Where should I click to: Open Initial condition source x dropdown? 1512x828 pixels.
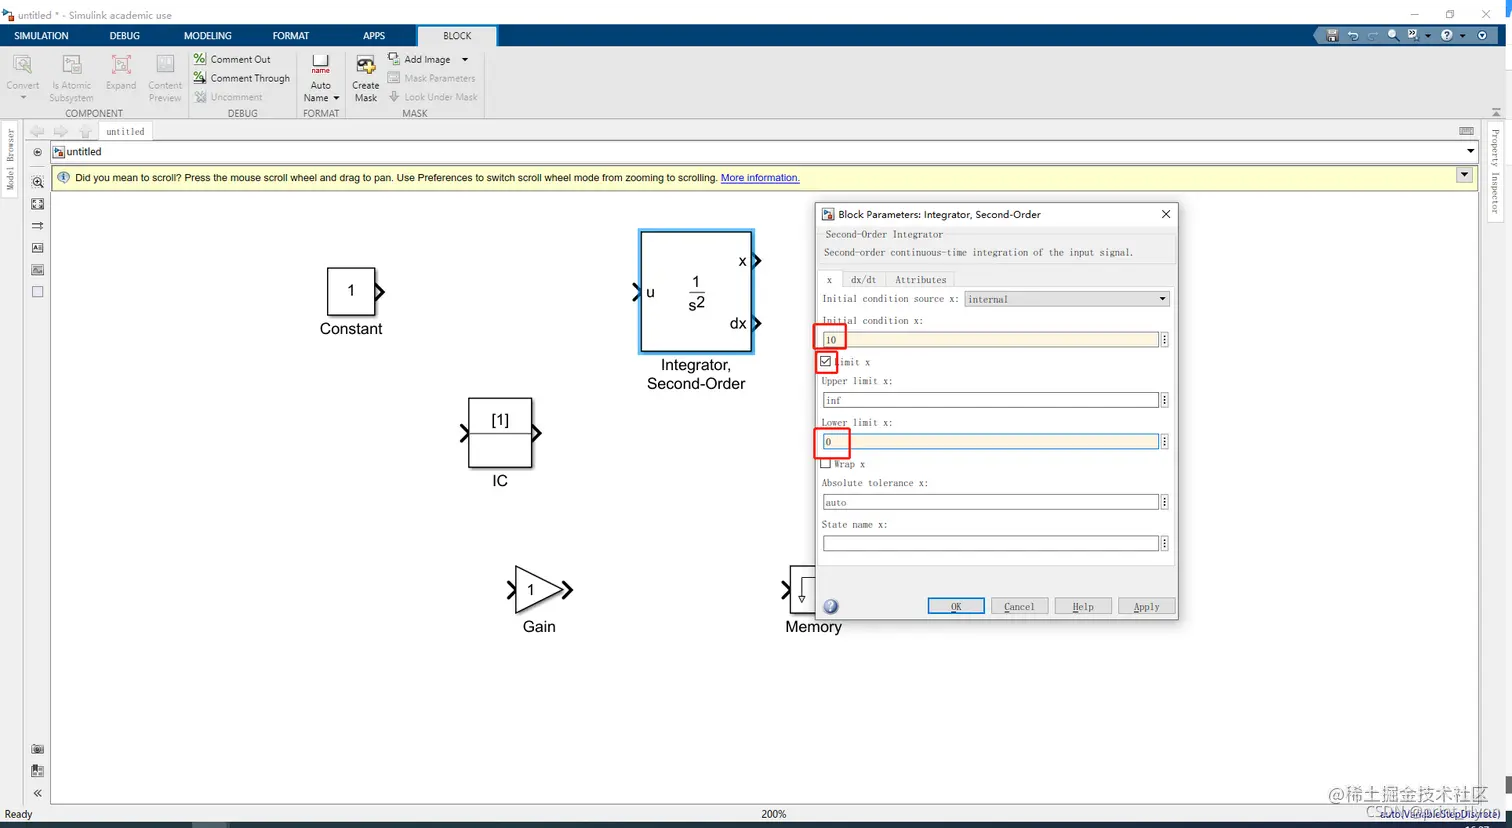click(1066, 299)
